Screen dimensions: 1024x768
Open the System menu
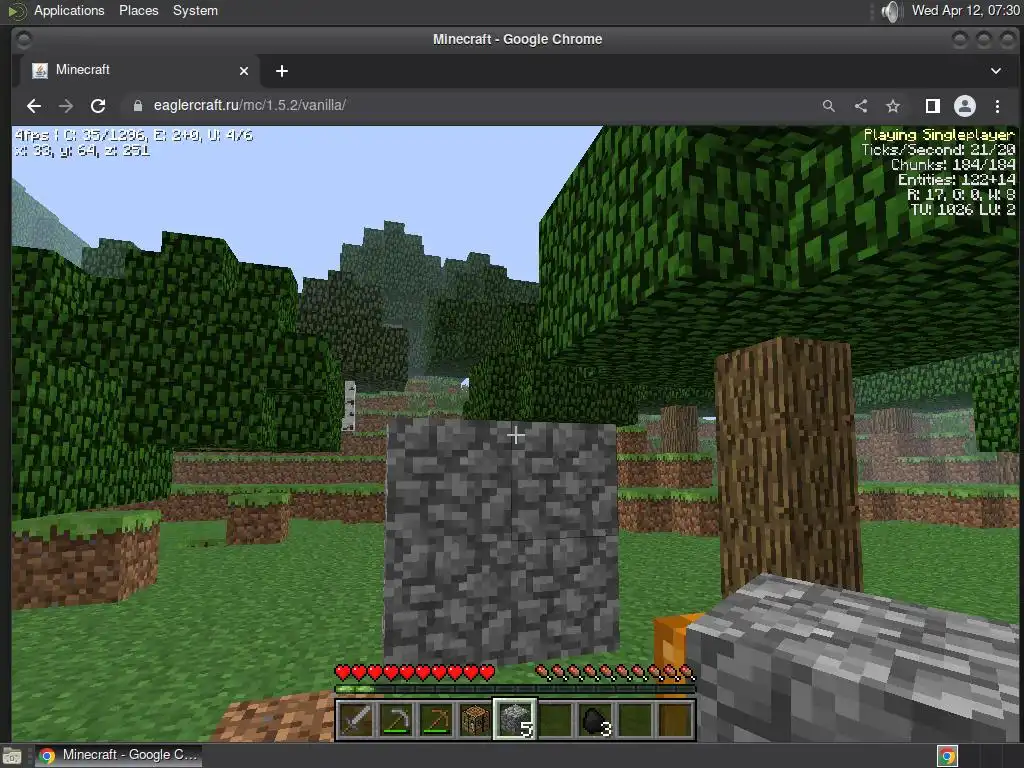195,10
